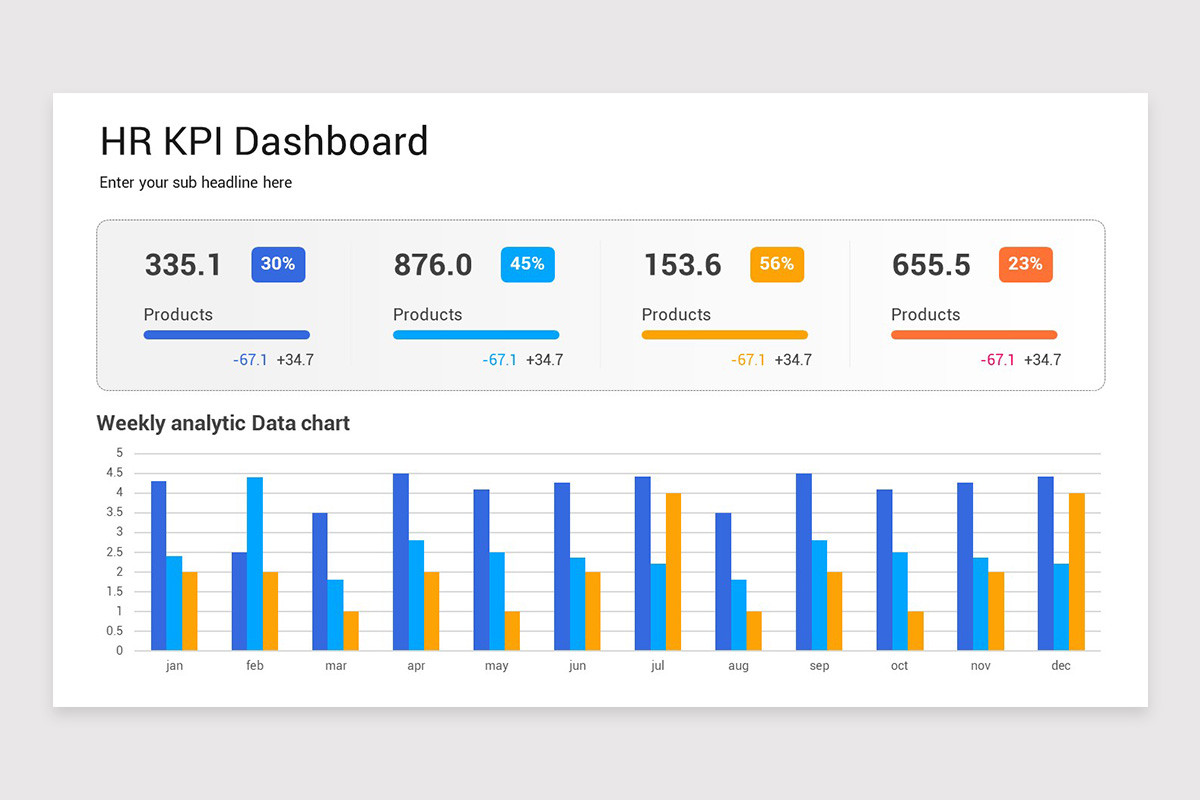Select the jul axis label
Image resolution: width=1200 pixels, height=800 pixels.
(x=657, y=665)
